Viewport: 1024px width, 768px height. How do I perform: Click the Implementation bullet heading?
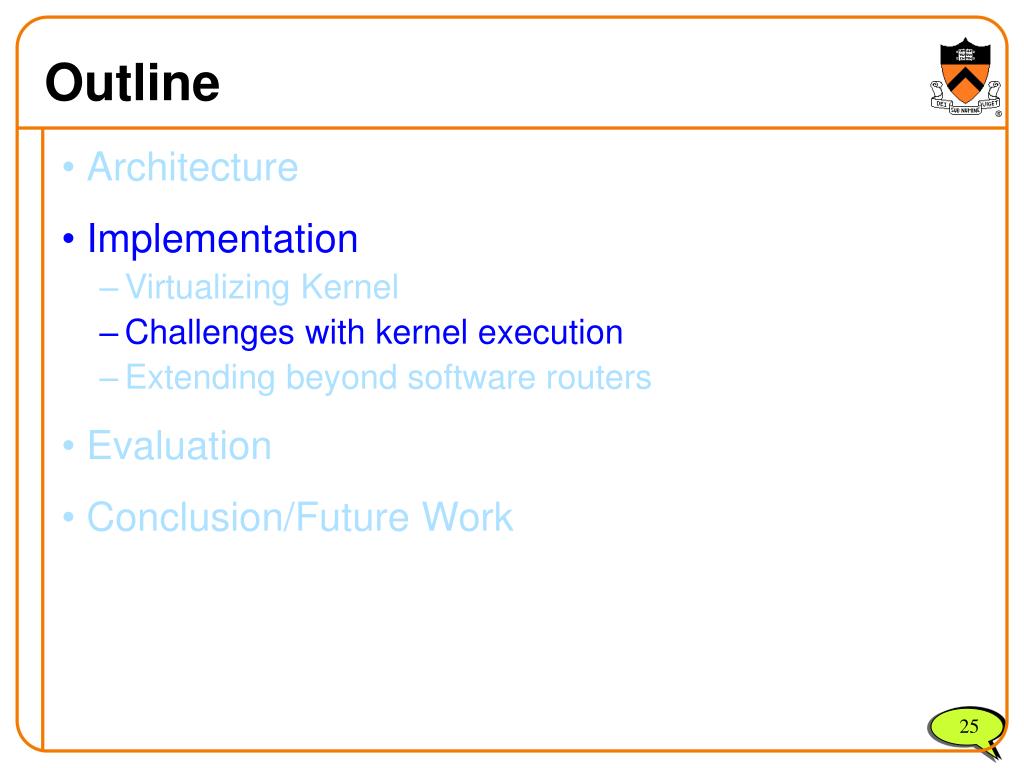223,239
